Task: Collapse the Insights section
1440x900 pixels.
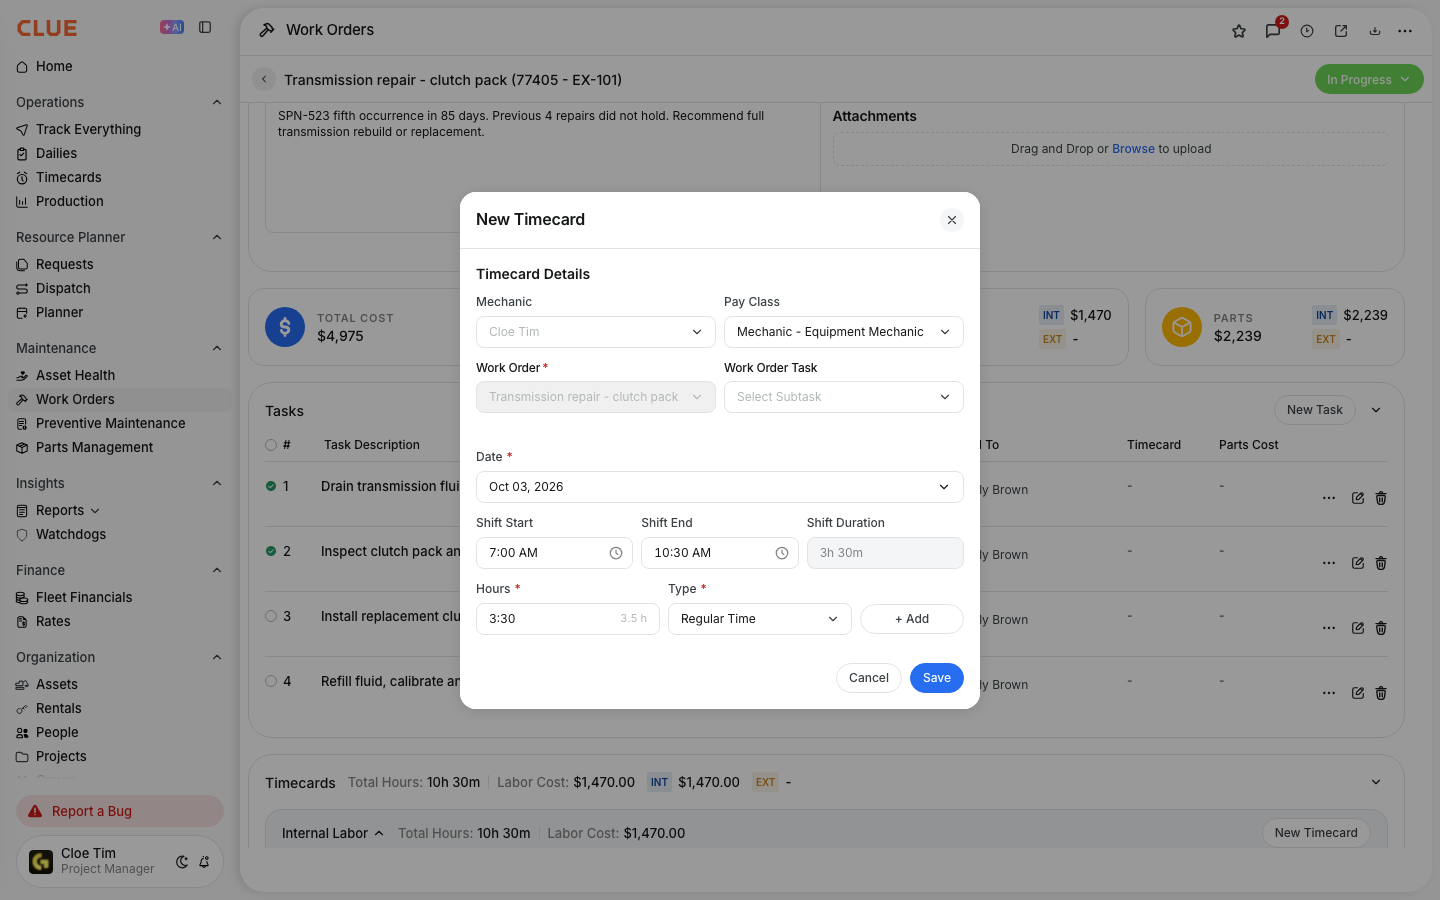Action: point(217,484)
